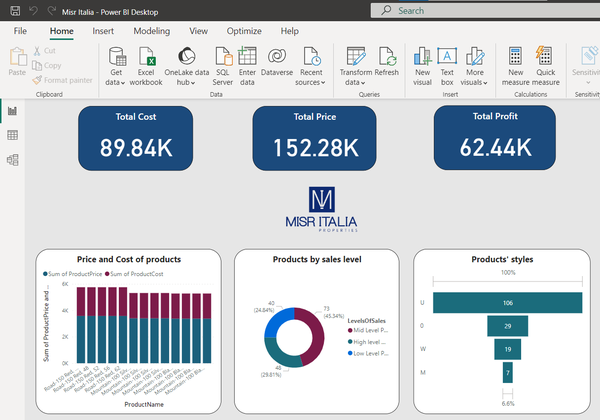Create a Quick measure
The width and height of the screenshot is (600, 420).
coord(546,65)
